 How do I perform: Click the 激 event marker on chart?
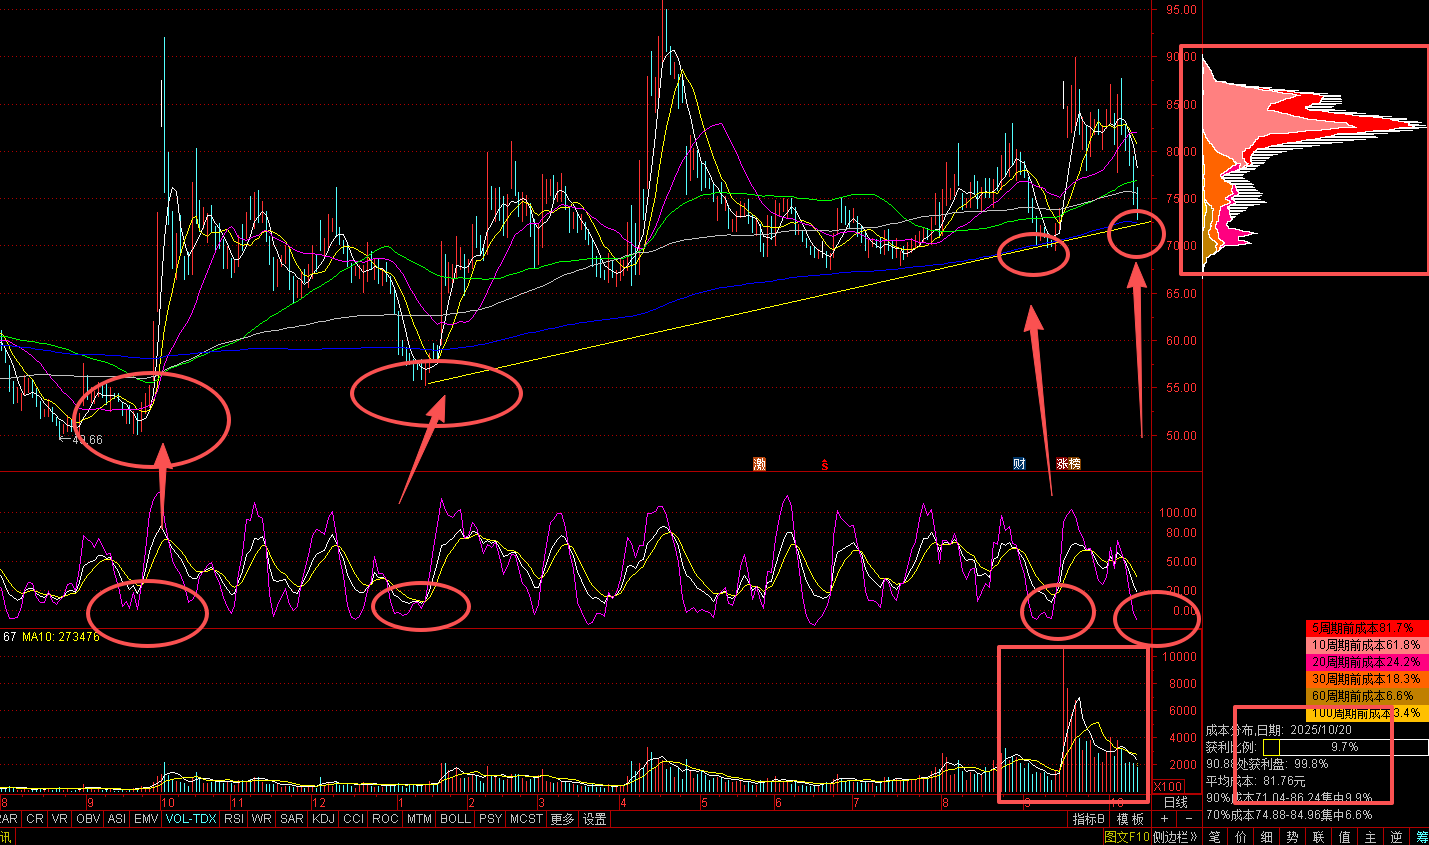tap(760, 464)
